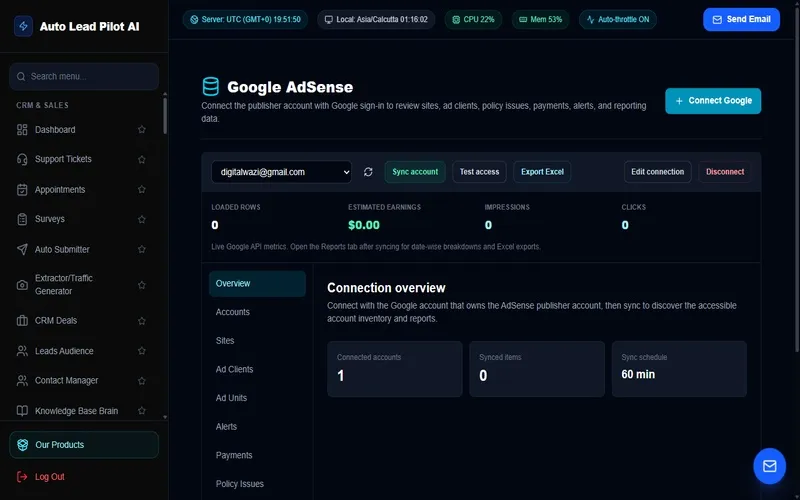
Task: Click Sync account
Action: pos(415,172)
